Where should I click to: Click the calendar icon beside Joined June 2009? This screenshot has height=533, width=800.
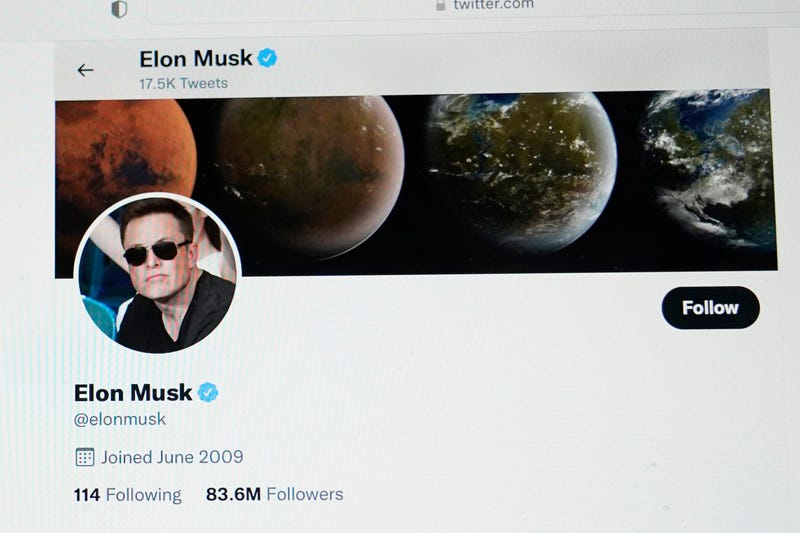[85, 457]
